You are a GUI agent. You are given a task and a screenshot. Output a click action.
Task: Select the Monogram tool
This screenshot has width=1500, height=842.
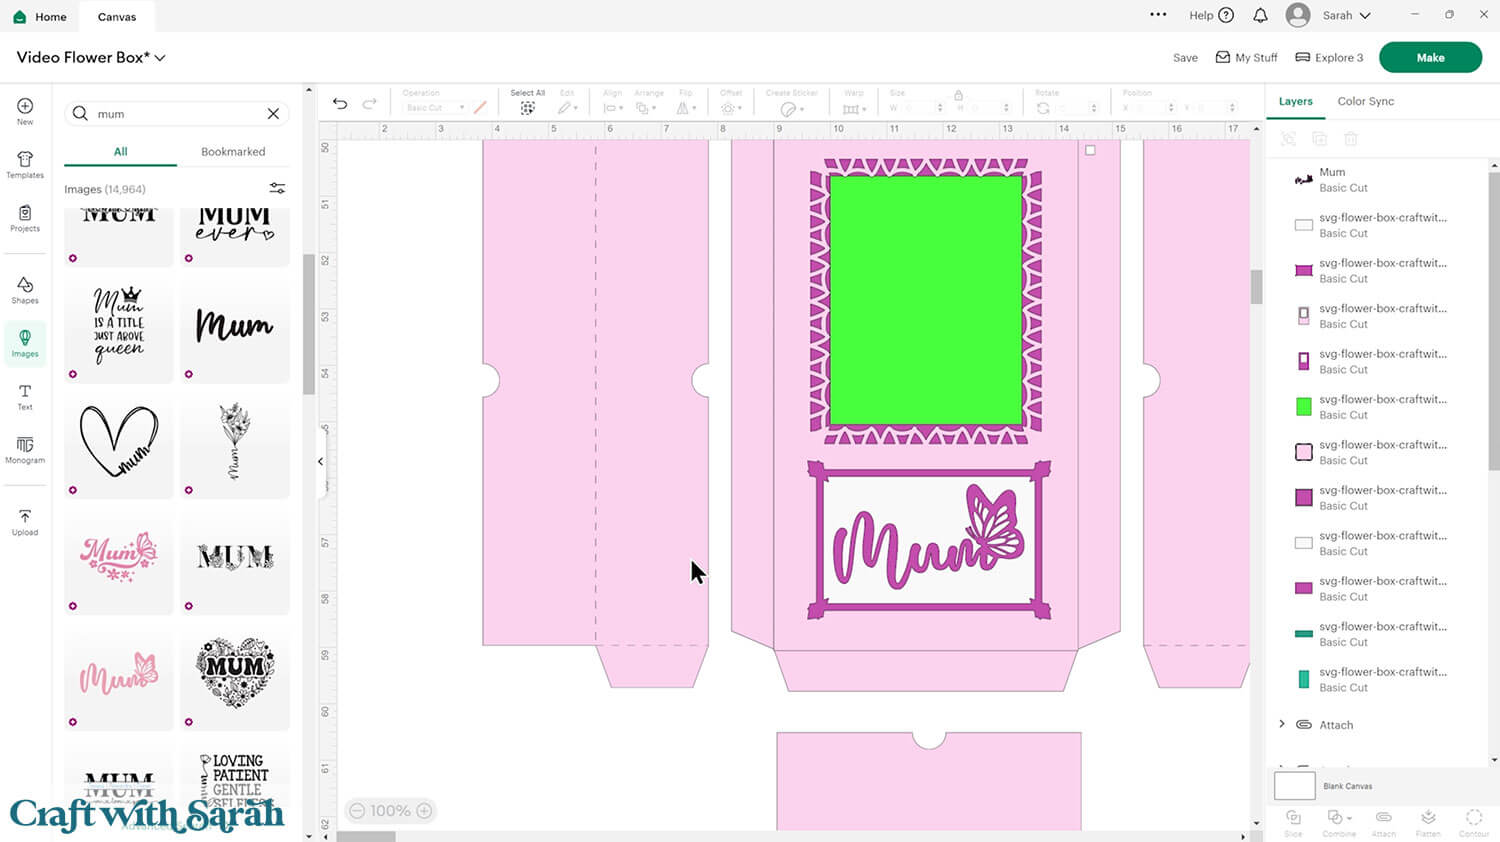[25, 450]
